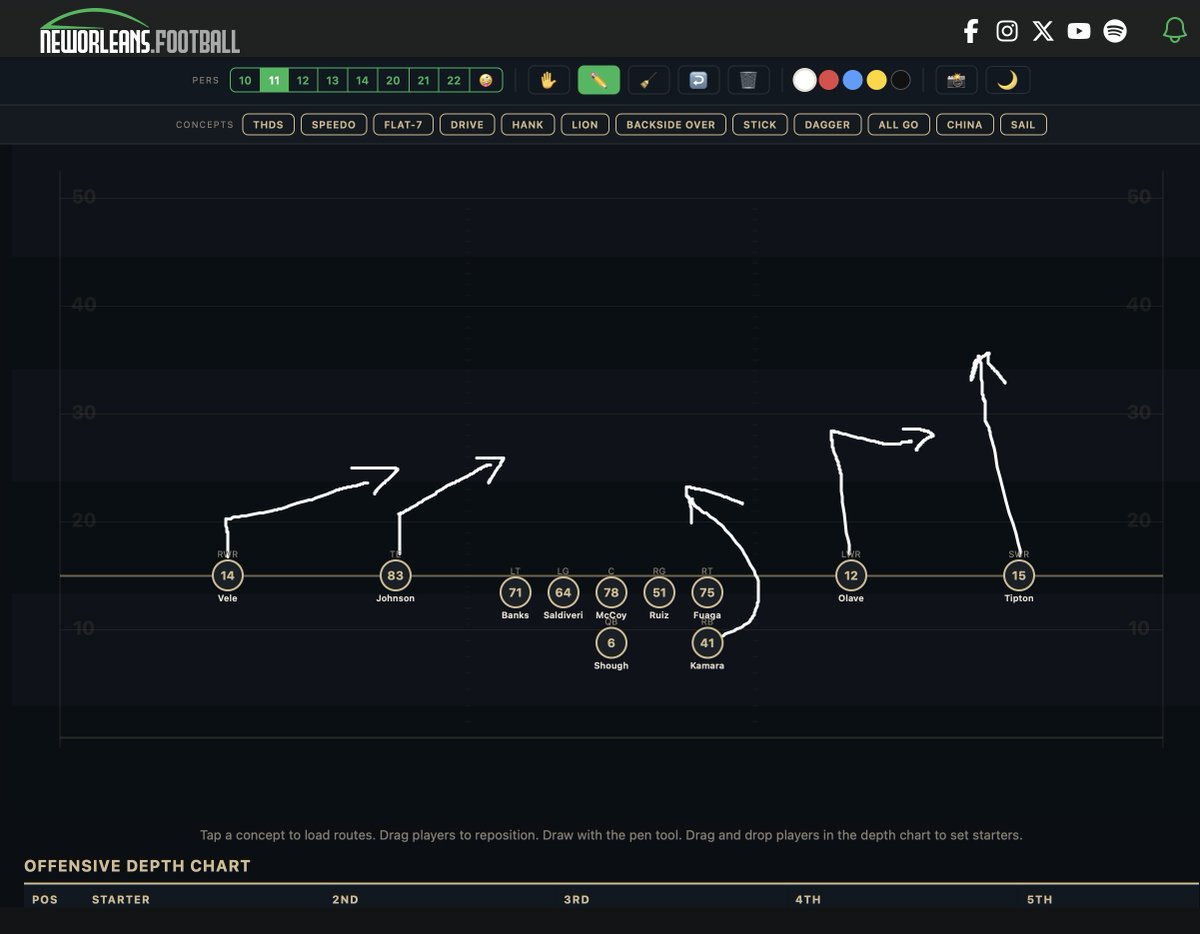
Task: Click the broom icon to clear drawings
Action: tap(648, 80)
